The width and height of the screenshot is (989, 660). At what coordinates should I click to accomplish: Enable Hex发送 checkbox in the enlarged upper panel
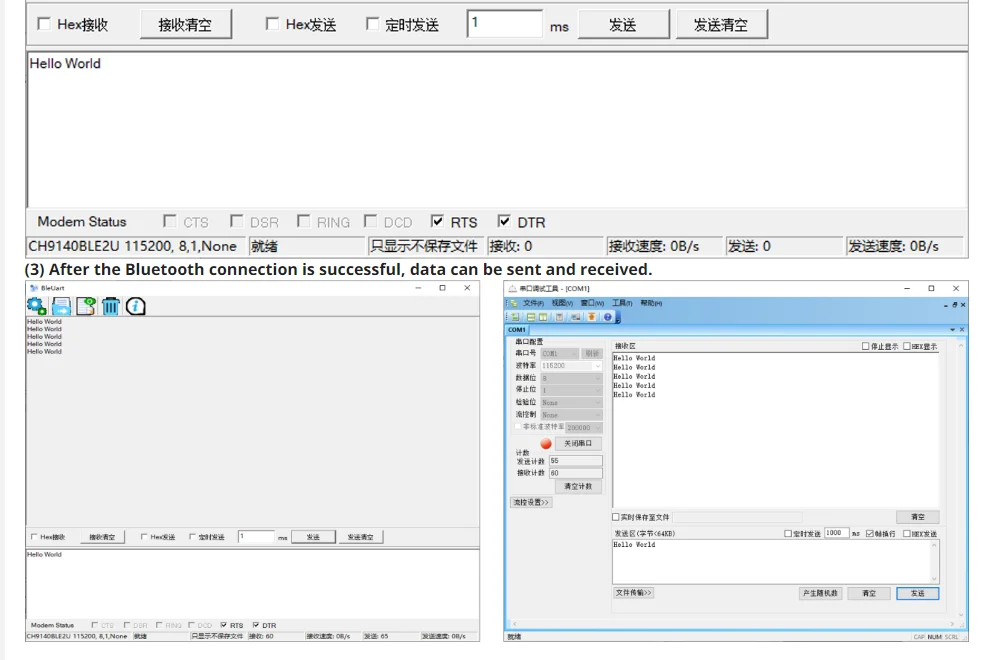click(x=272, y=24)
